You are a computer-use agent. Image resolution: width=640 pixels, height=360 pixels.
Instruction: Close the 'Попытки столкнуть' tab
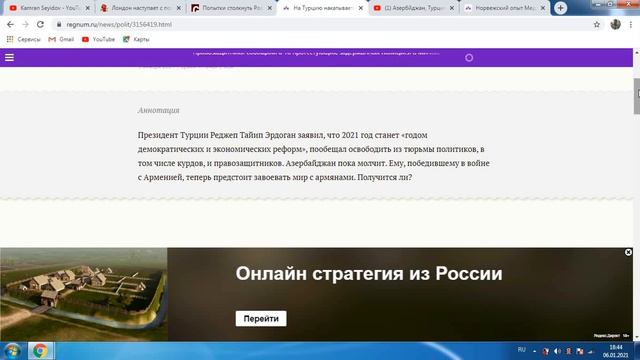coord(269,8)
